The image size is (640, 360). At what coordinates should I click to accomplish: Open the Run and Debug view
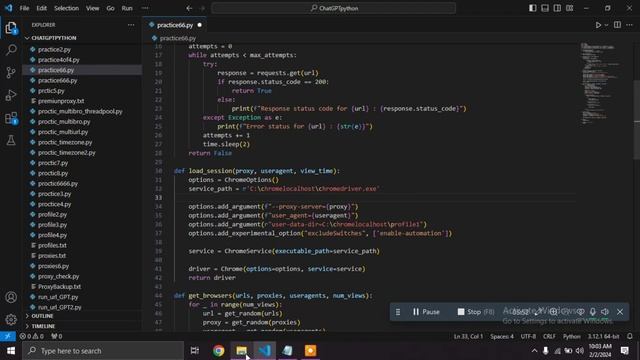pyautogui.click(x=11, y=95)
